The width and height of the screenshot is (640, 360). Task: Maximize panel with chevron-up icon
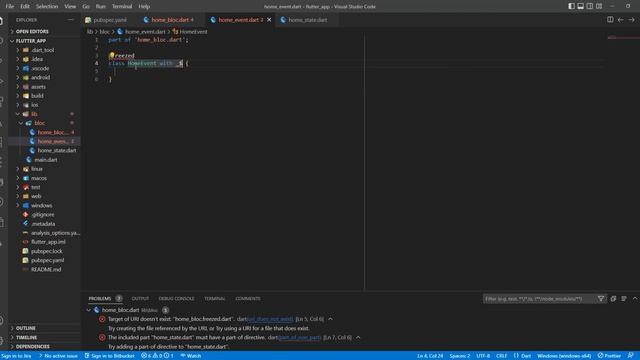(x=635, y=299)
